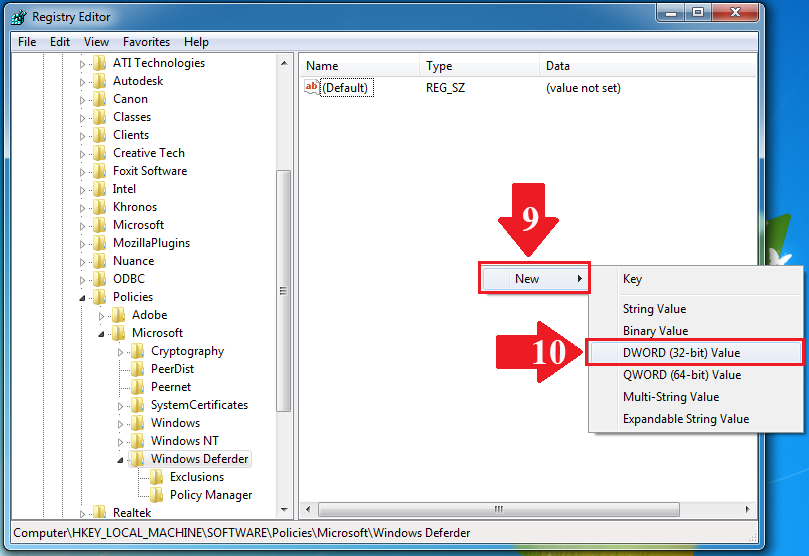Screen dimensions: 809x556
Task: Click the PeerDist folder icon
Action: coord(137,369)
